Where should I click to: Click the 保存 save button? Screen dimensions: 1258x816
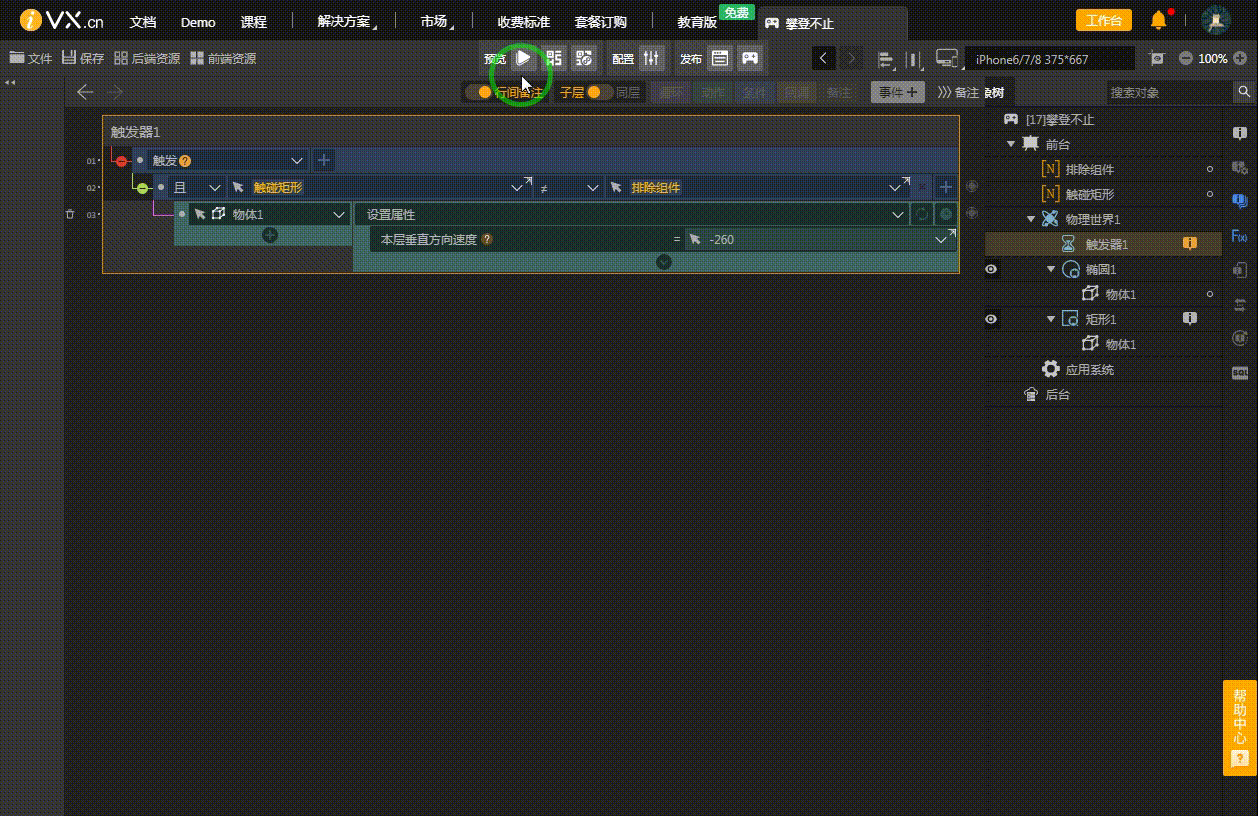(x=82, y=58)
